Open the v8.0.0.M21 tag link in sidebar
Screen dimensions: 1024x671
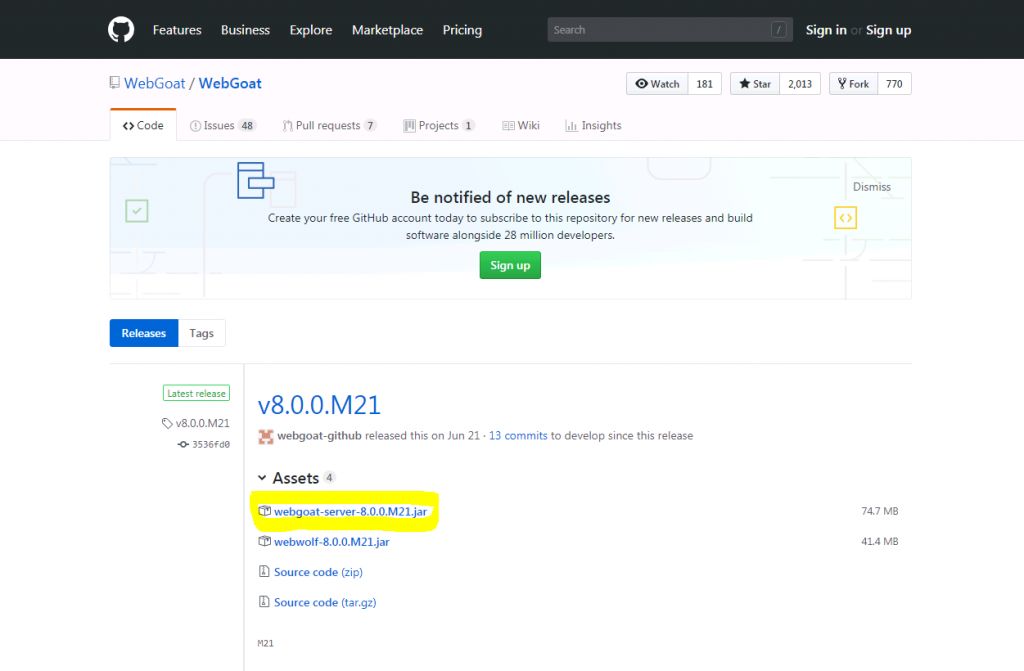[202, 423]
